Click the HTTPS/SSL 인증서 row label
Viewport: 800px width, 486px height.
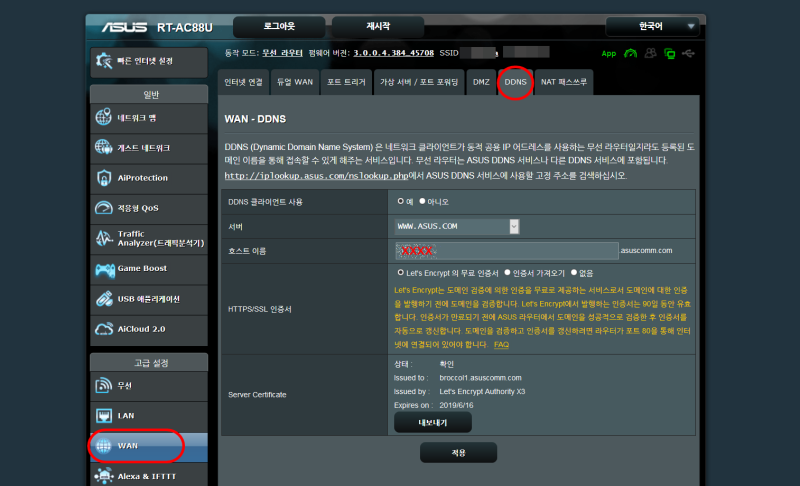(x=260, y=309)
